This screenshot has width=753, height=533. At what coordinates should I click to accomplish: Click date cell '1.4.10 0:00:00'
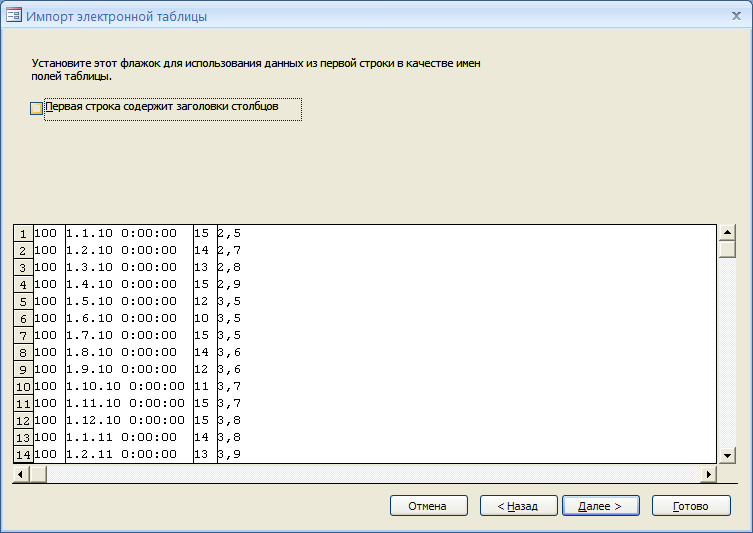click(x=129, y=284)
